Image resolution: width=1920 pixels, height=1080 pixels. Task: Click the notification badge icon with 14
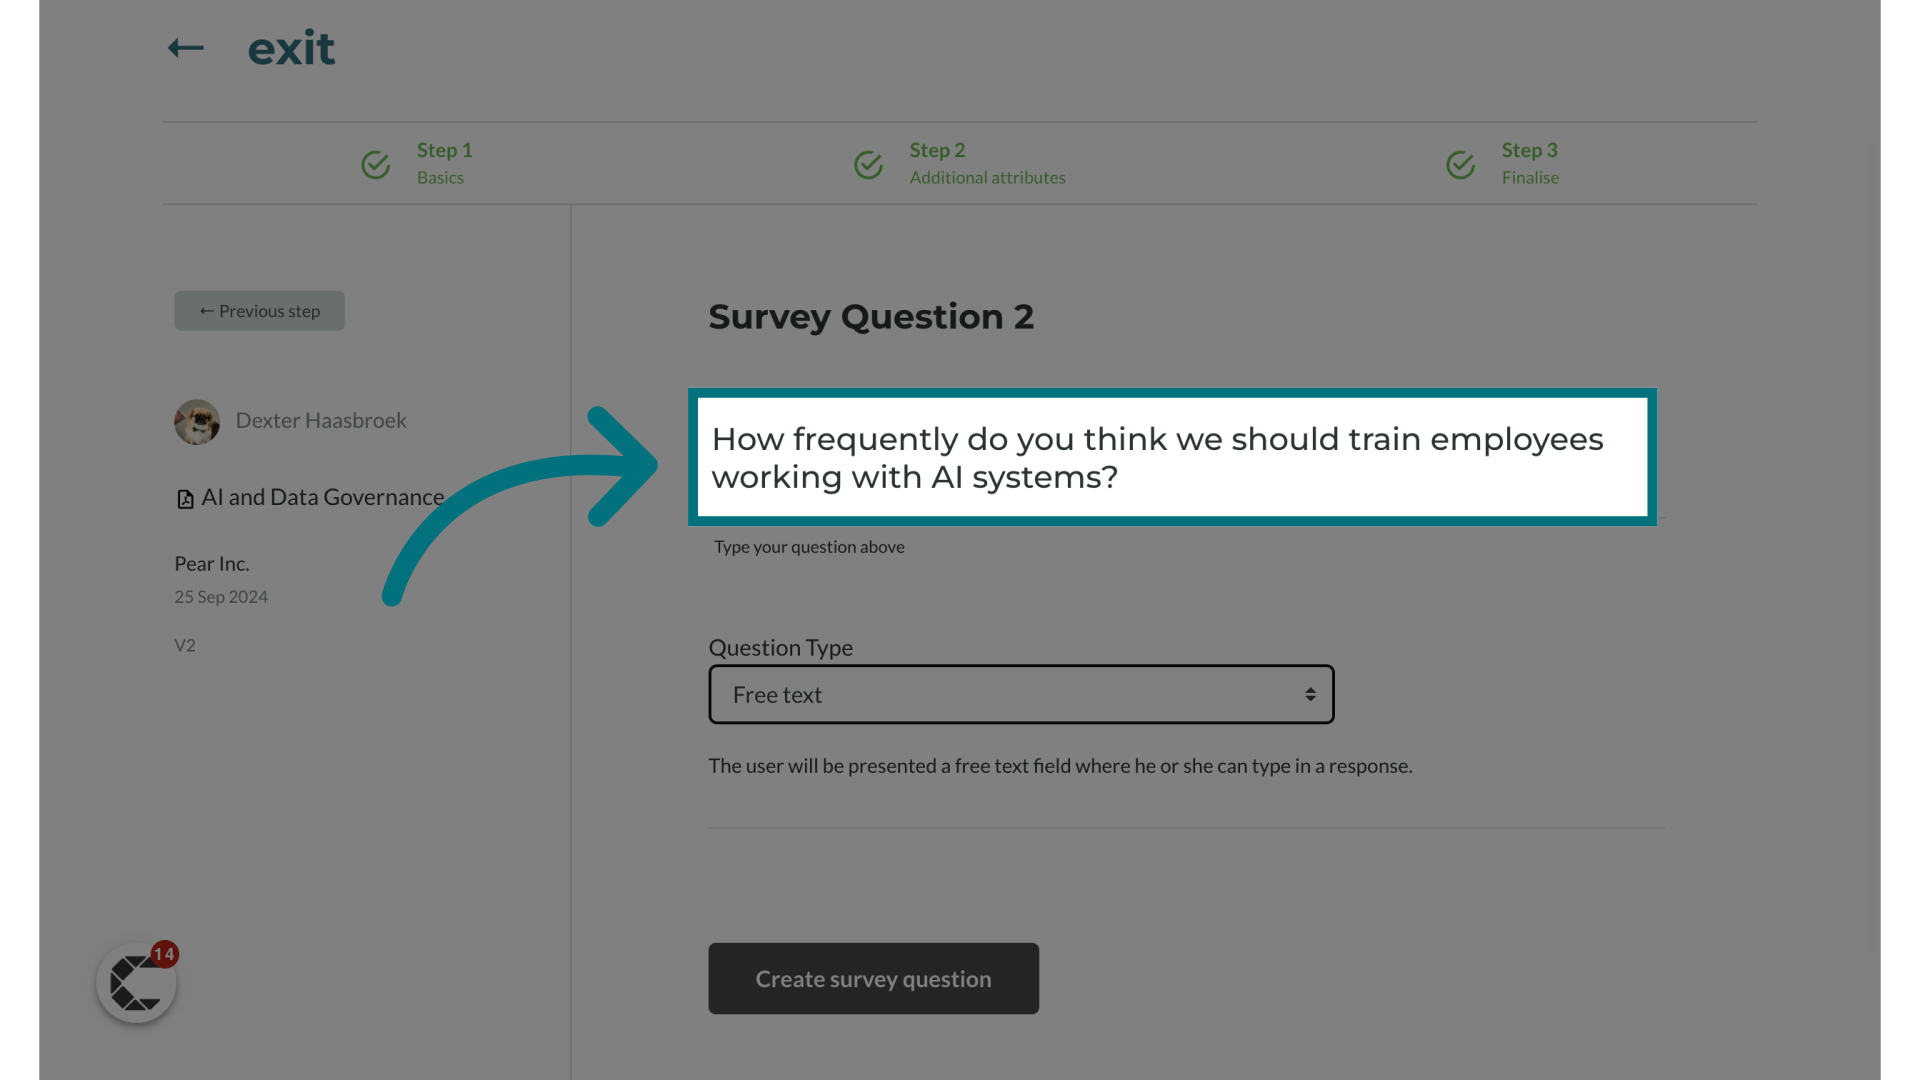point(164,953)
